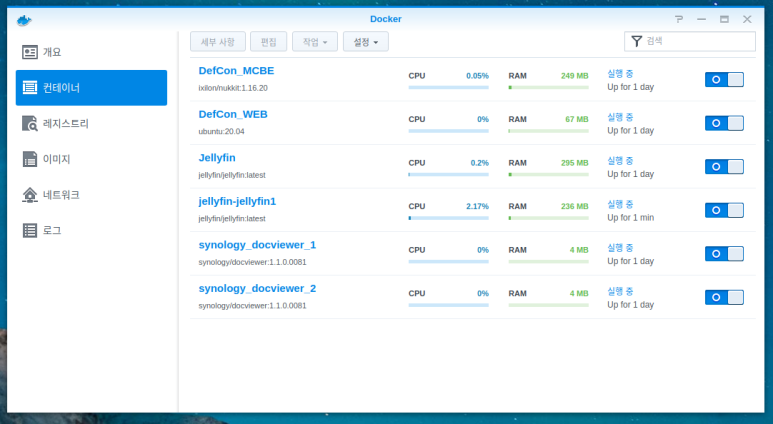Toggle the Jellyfin container power switch
773x424 pixels.
724,166
